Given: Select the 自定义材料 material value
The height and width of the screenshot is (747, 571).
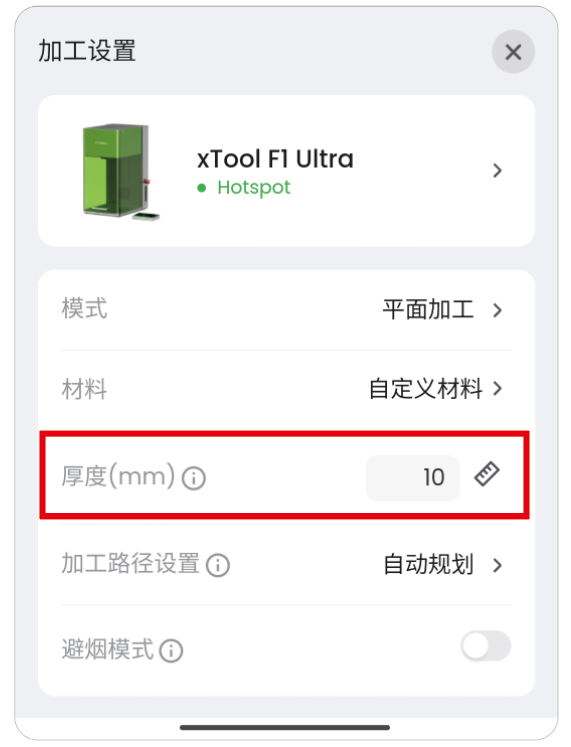Looking at the screenshot, I should [426, 389].
